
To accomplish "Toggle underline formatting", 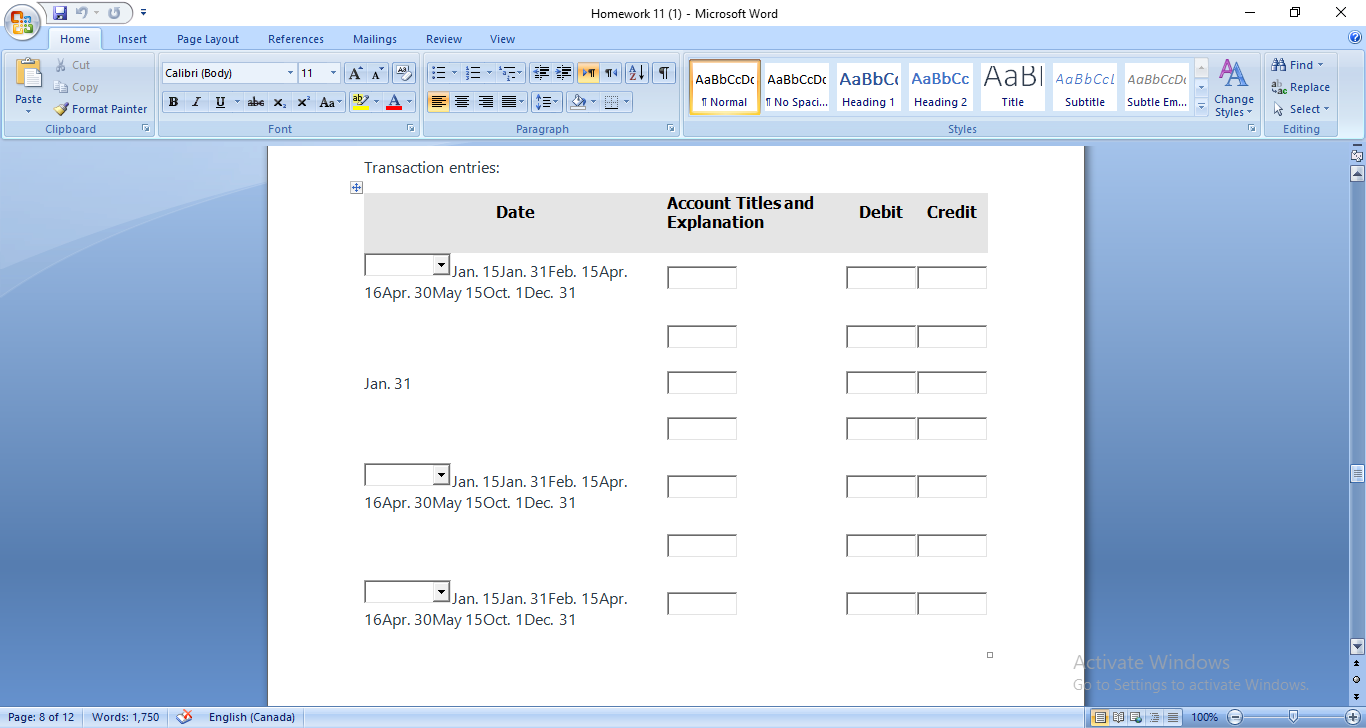I will click(x=218, y=101).
